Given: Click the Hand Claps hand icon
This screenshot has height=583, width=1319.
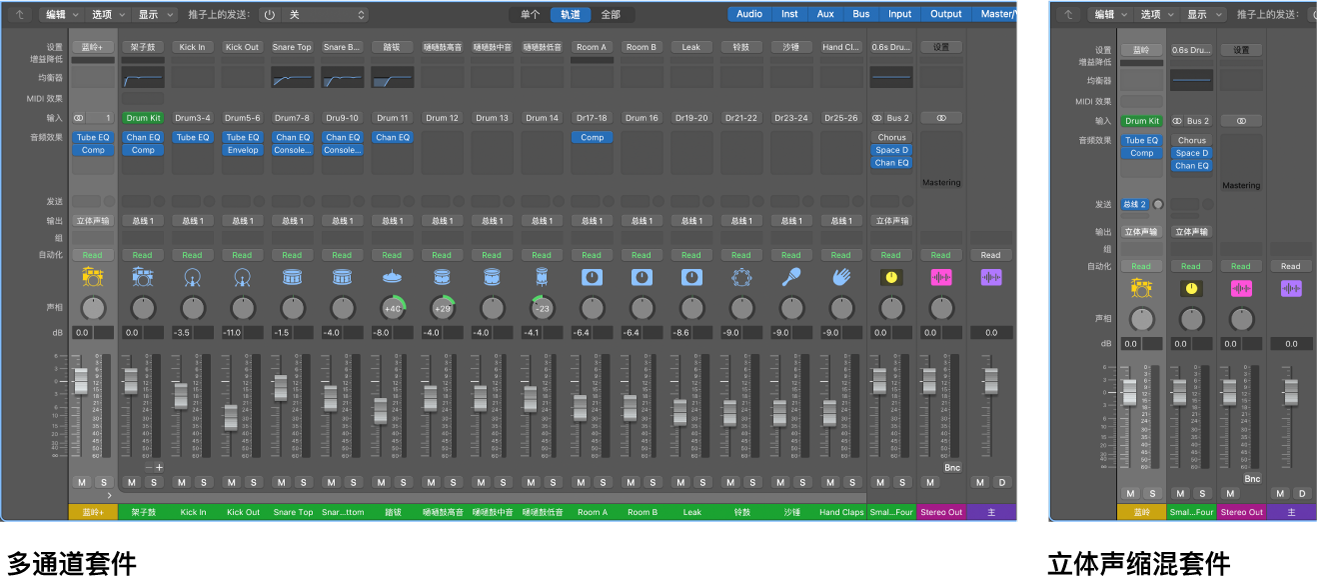Looking at the screenshot, I should (841, 277).
